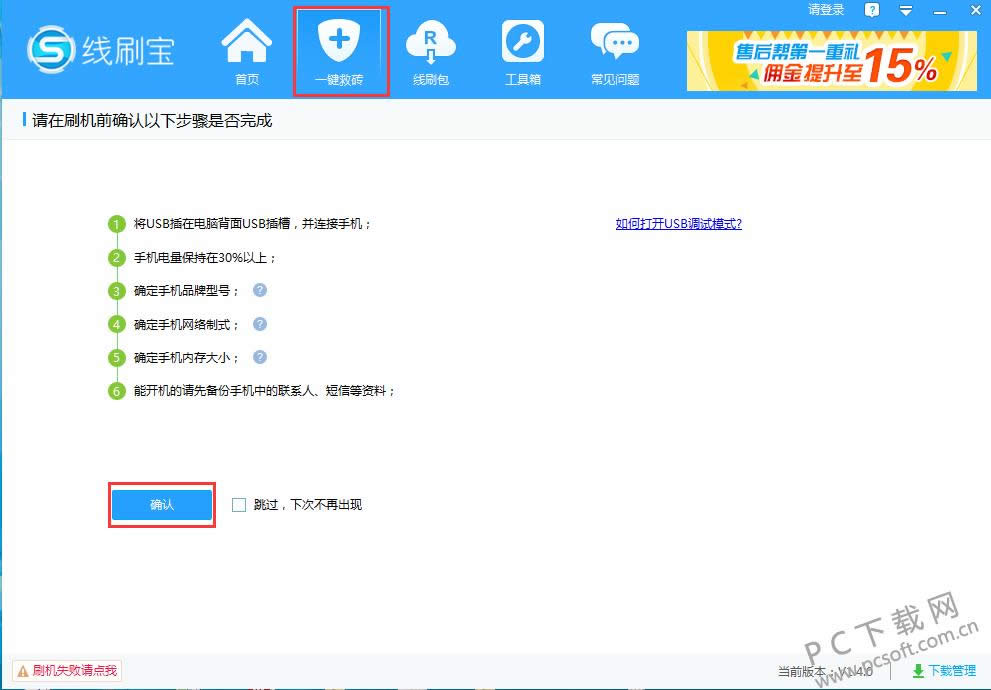Open 下载管理 via the green download icon
Viewport: 991px width, 690px height.
point(919,671)
